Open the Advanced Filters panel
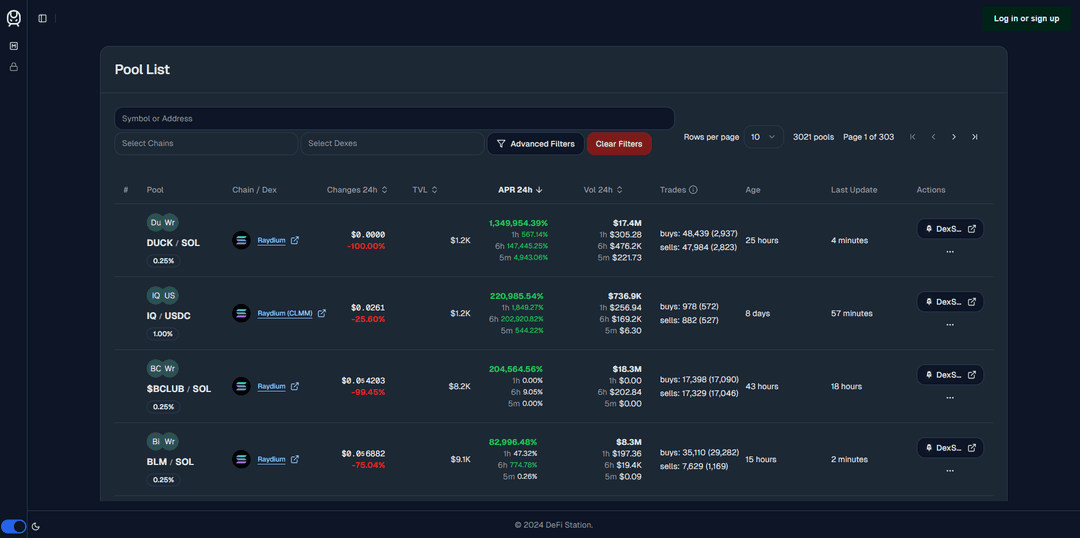This screenshot has height=538, width=1080. coord(535,144)
